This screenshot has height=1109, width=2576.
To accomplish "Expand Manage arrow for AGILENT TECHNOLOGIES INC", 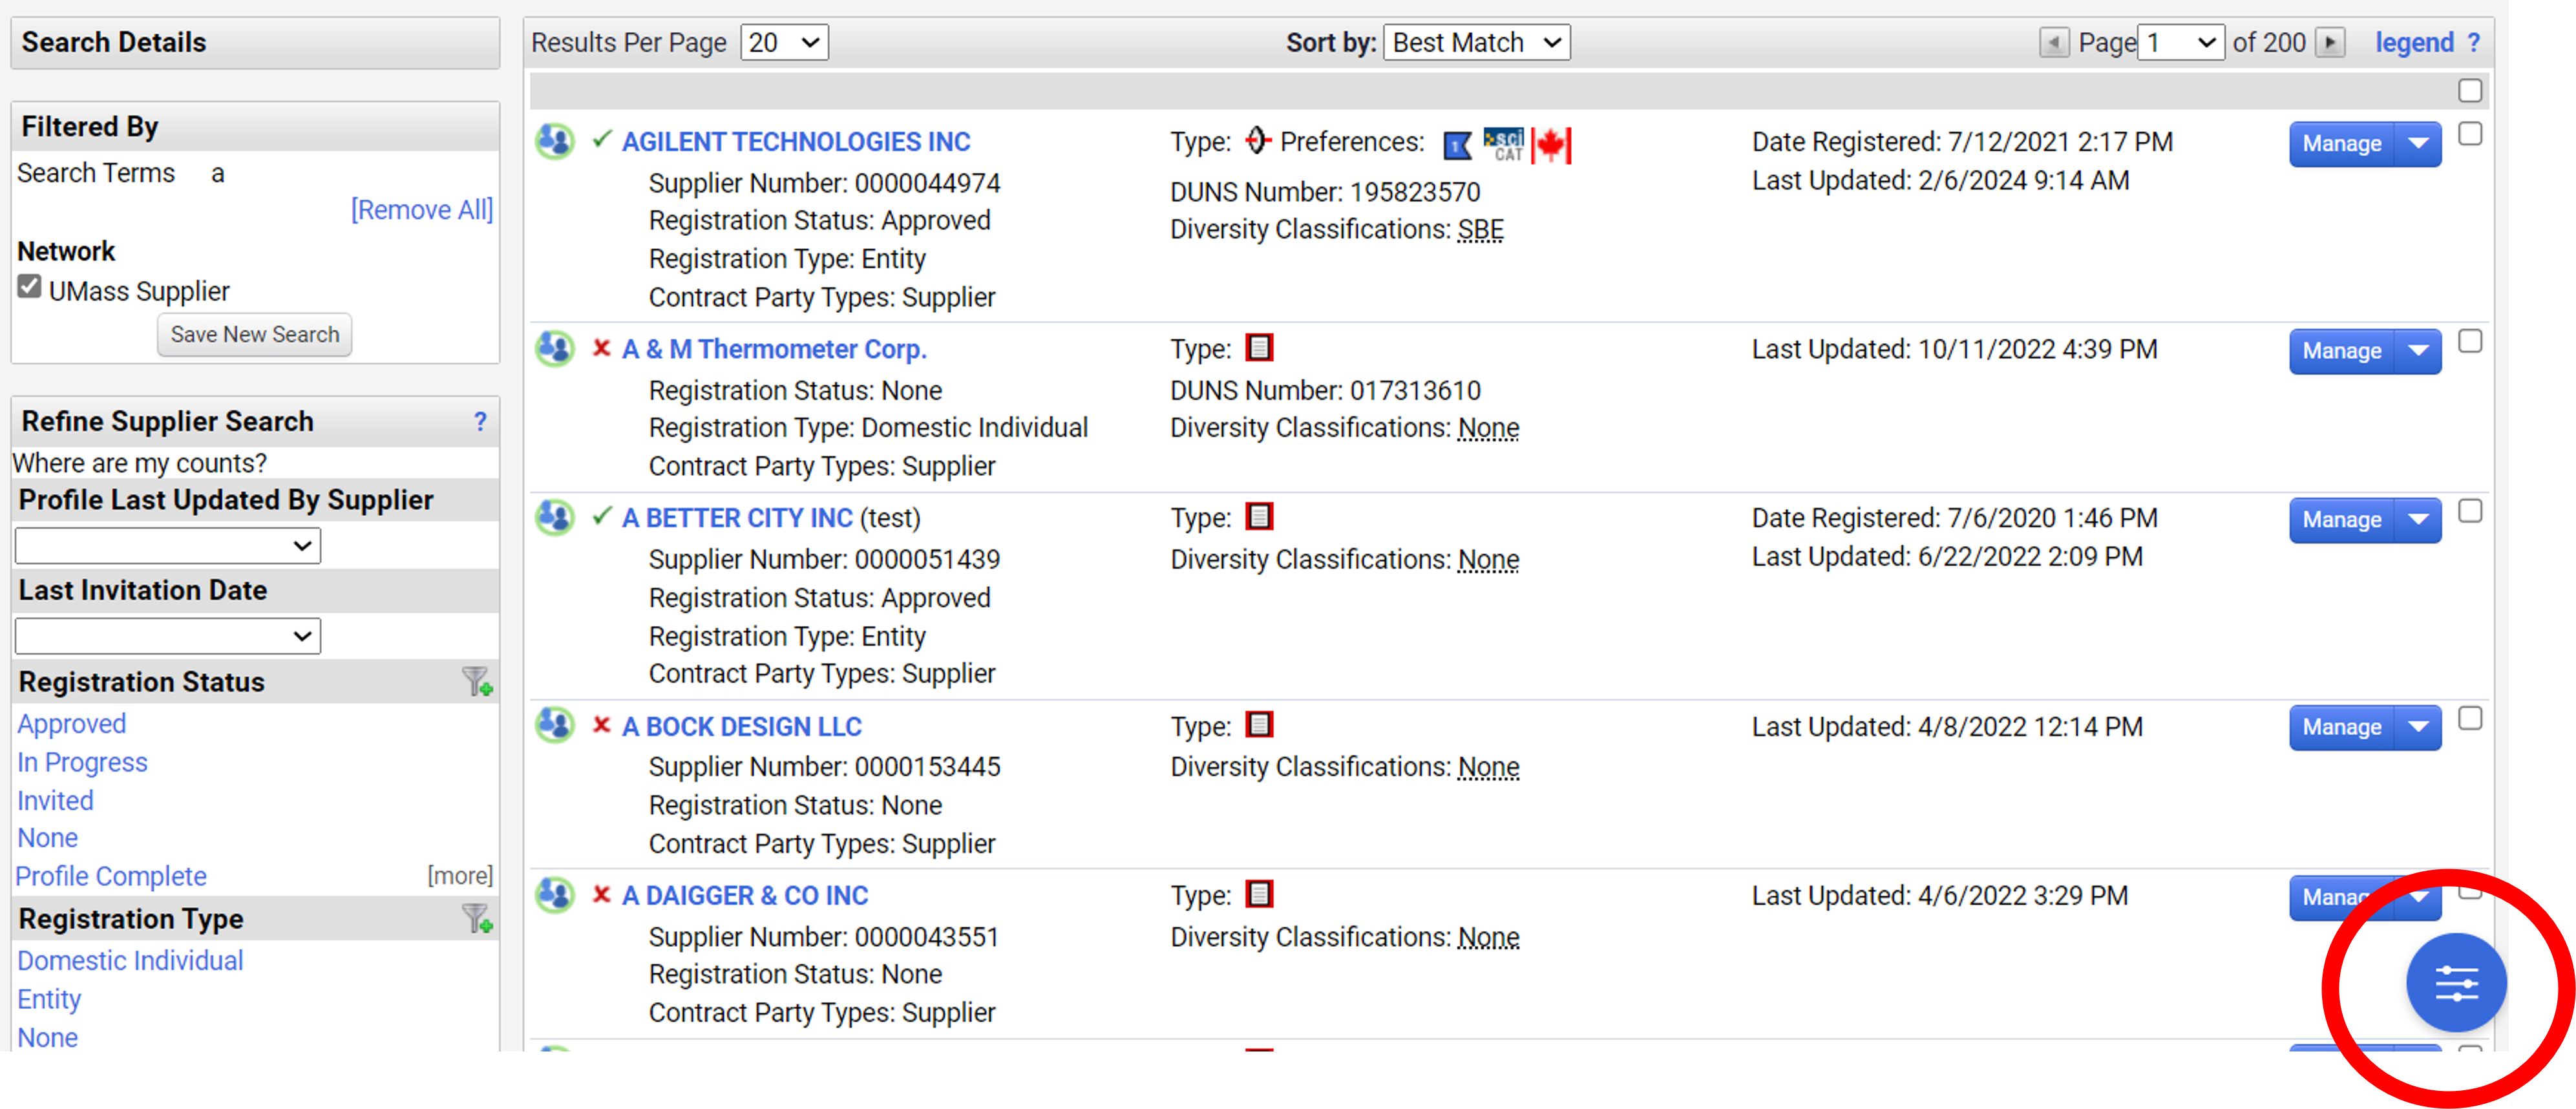I will tap(2418, 144).
